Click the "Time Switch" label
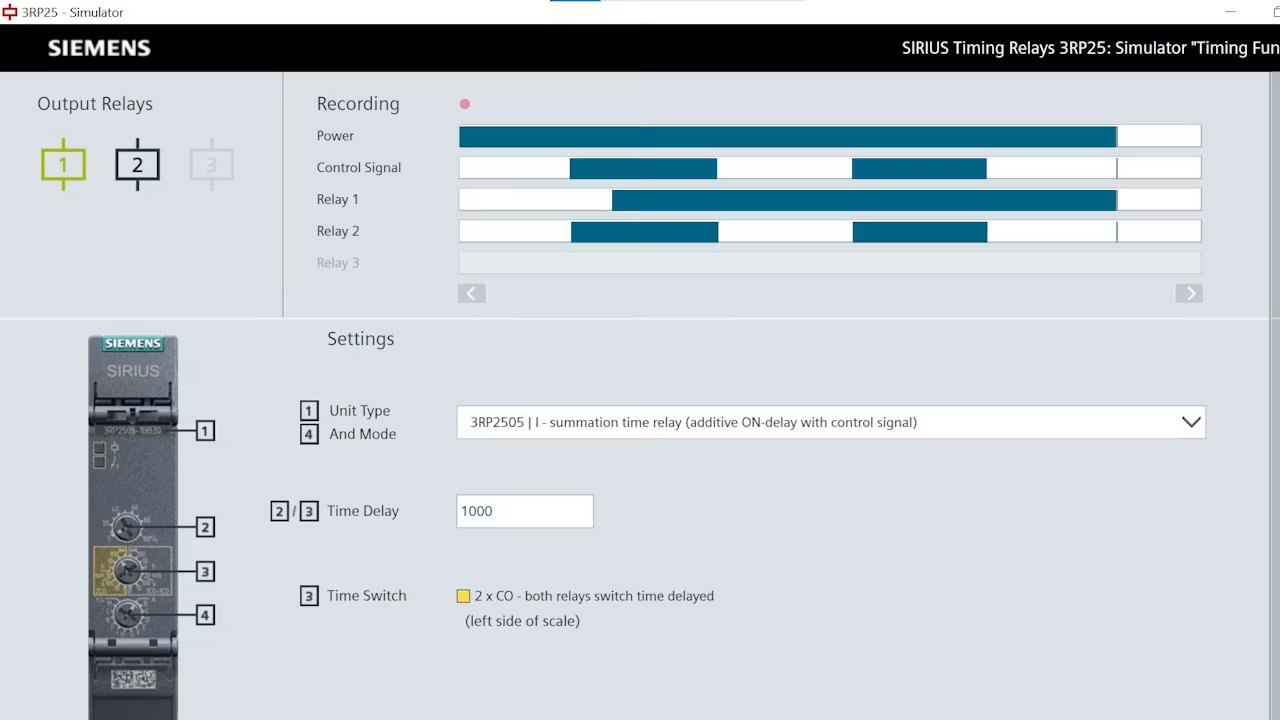Screen dimensions: 1280x720 pos(367,596)
